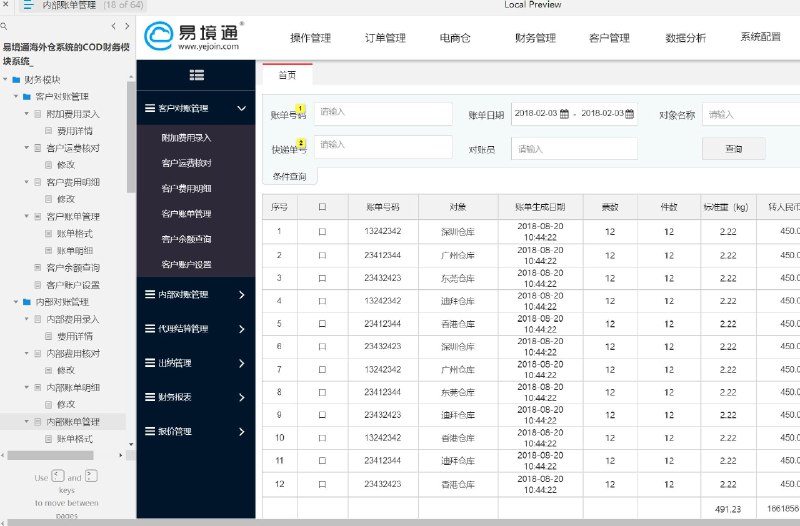The height and width of the screenshot is (526, 800).
Task: Open calendar icon of the end date
Action: coord(630,114)
